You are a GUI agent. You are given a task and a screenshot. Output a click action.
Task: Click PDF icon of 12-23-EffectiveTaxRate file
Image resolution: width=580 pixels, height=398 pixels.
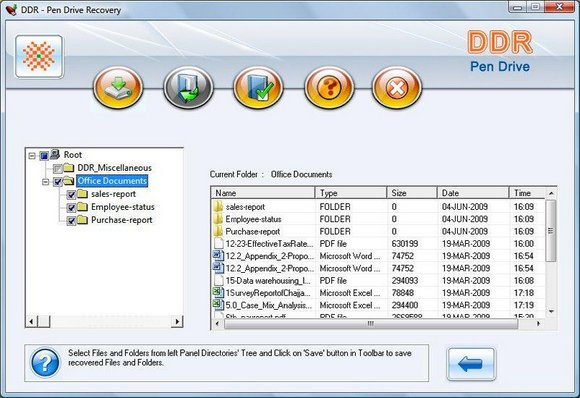point(219,243)
